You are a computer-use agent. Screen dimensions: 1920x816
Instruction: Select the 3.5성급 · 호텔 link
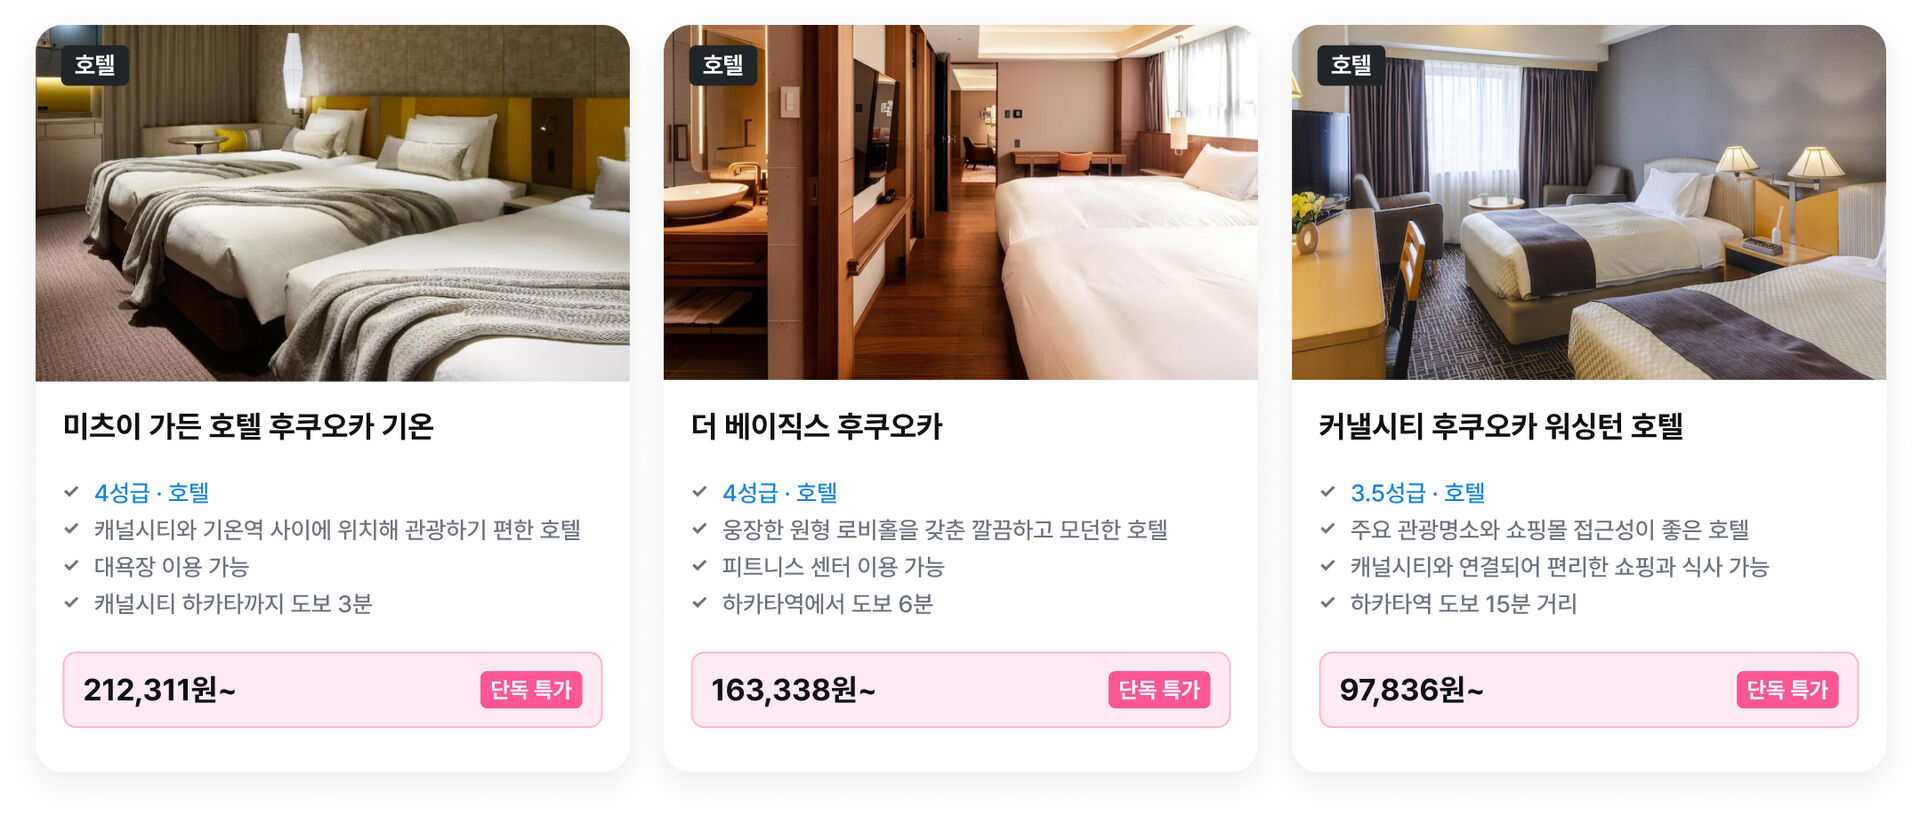click(1417, 493)
